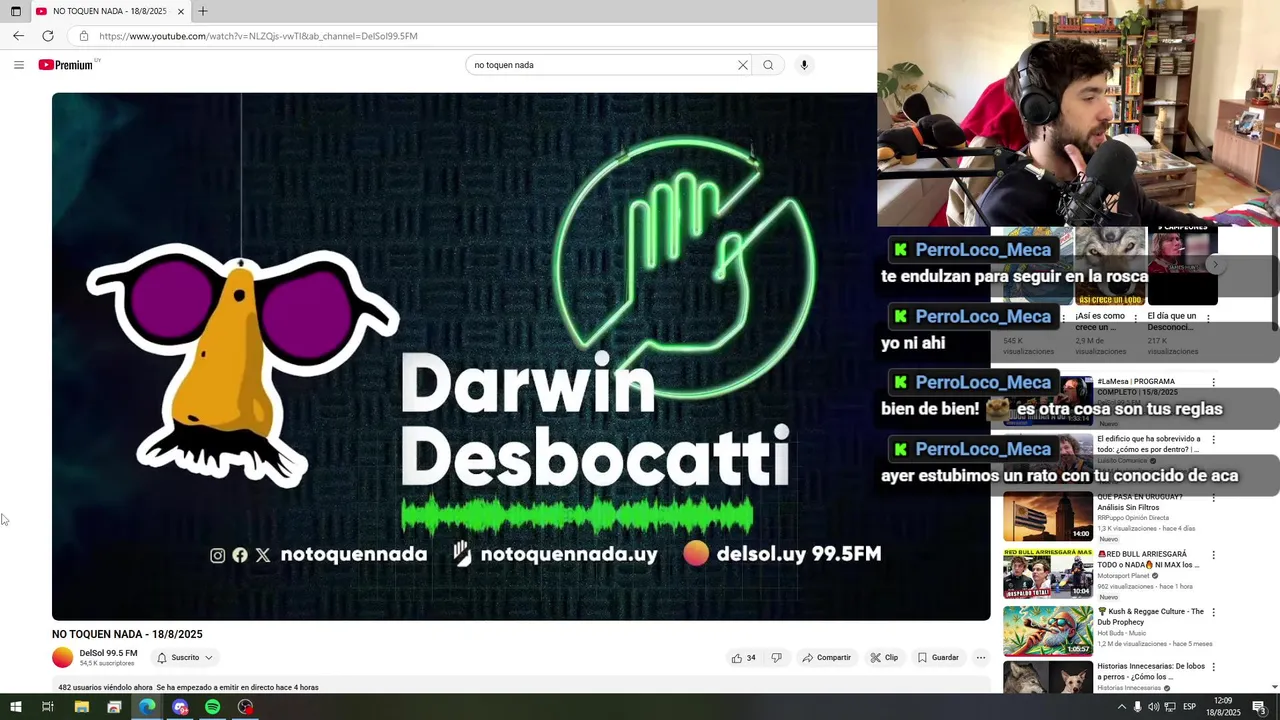Open options for RED BULL ARRIESGARÁ video
Viewport: 1280px width, 720px height.
tap(1214, 555)
